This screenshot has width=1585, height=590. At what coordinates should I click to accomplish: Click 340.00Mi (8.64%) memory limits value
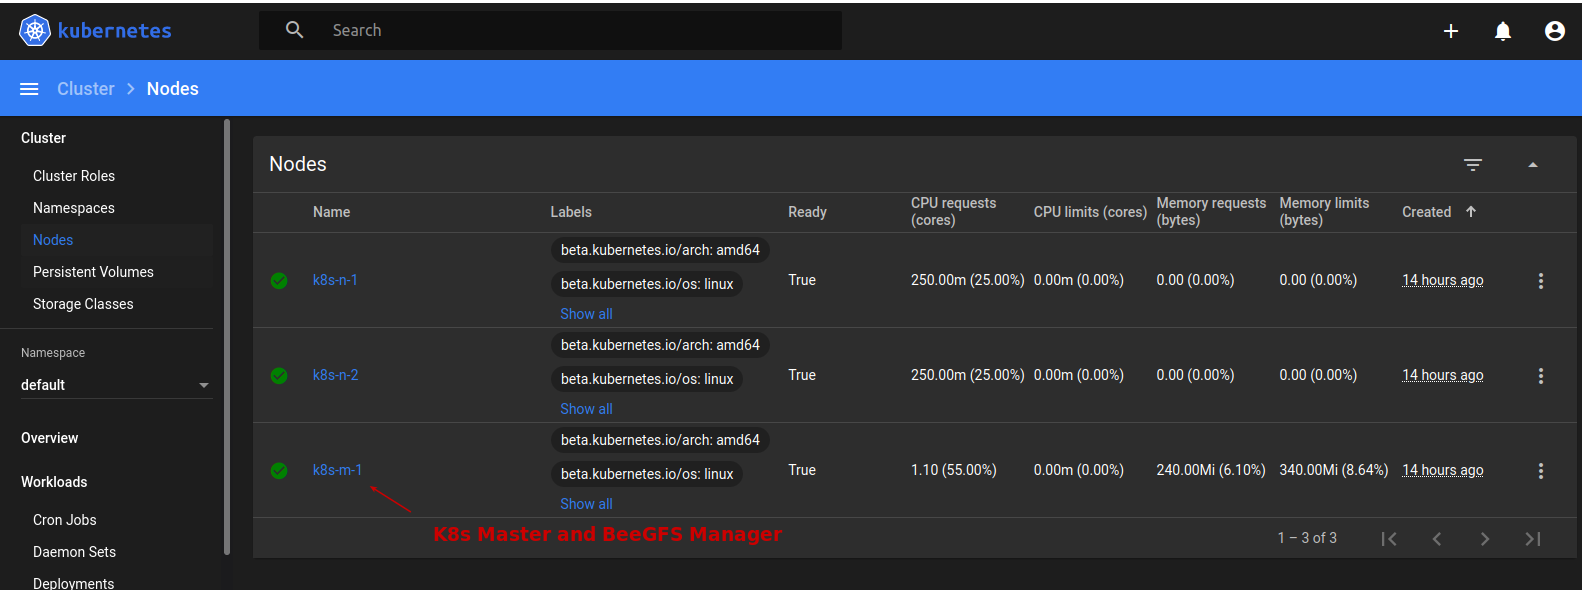point(1333,470)
